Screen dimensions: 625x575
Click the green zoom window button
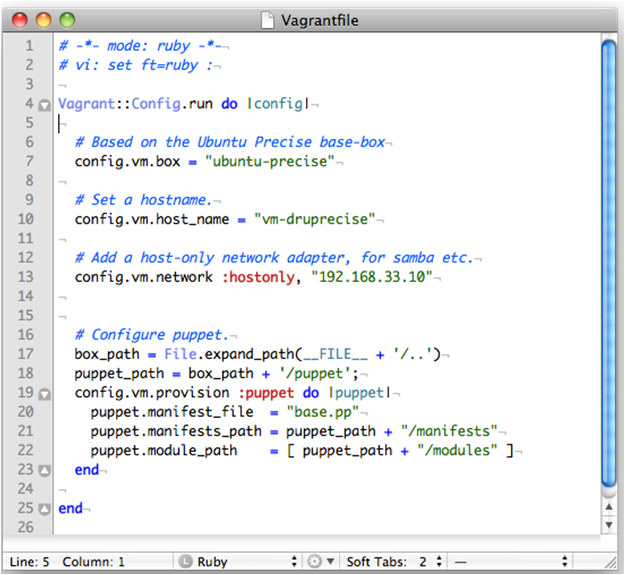click(x=67, y=19)
